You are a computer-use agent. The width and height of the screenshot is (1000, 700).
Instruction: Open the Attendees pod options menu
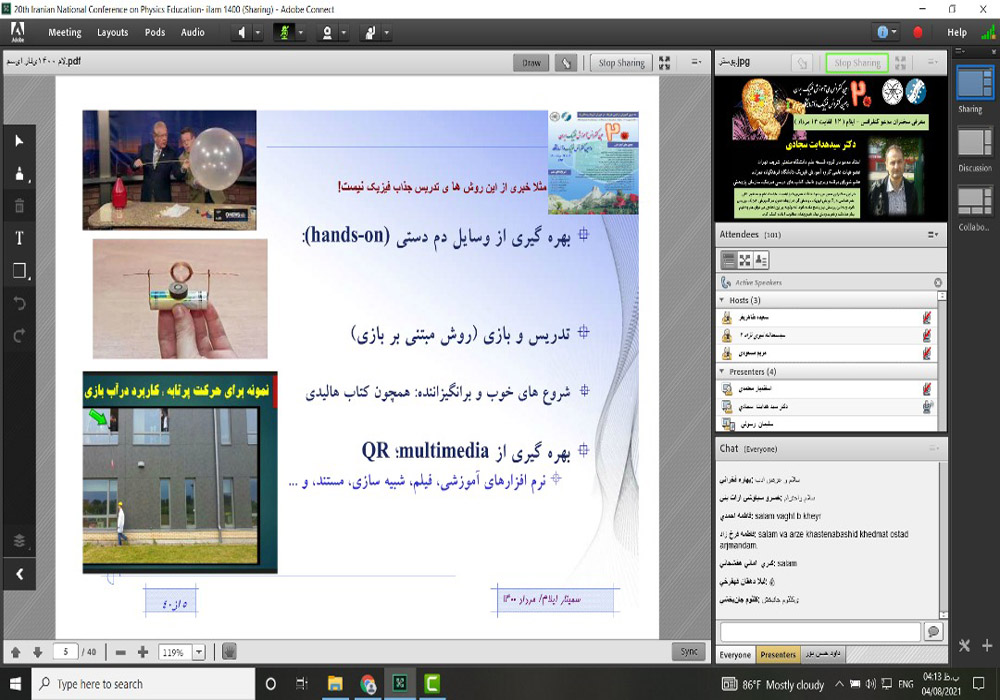(x=932, y=235)
